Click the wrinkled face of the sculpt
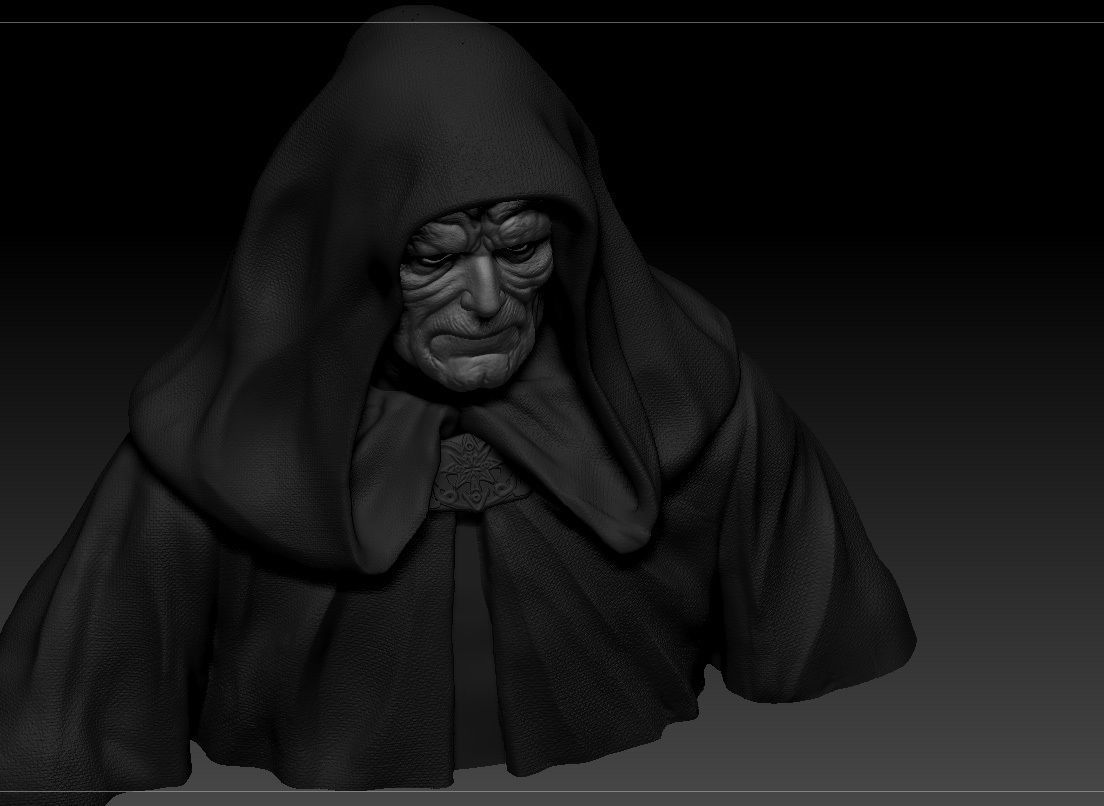The width and height of the screenshot is (1104, 806). pyautogui.click(x=475, y=294)
